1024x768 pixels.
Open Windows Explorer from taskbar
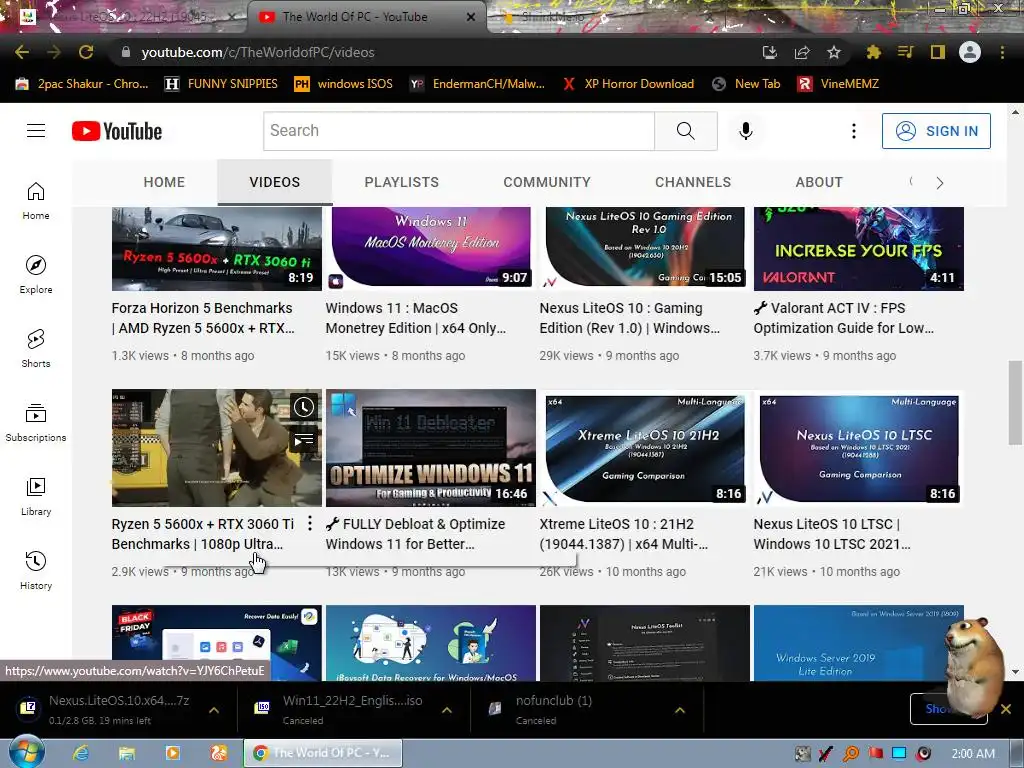coord(127,753)
